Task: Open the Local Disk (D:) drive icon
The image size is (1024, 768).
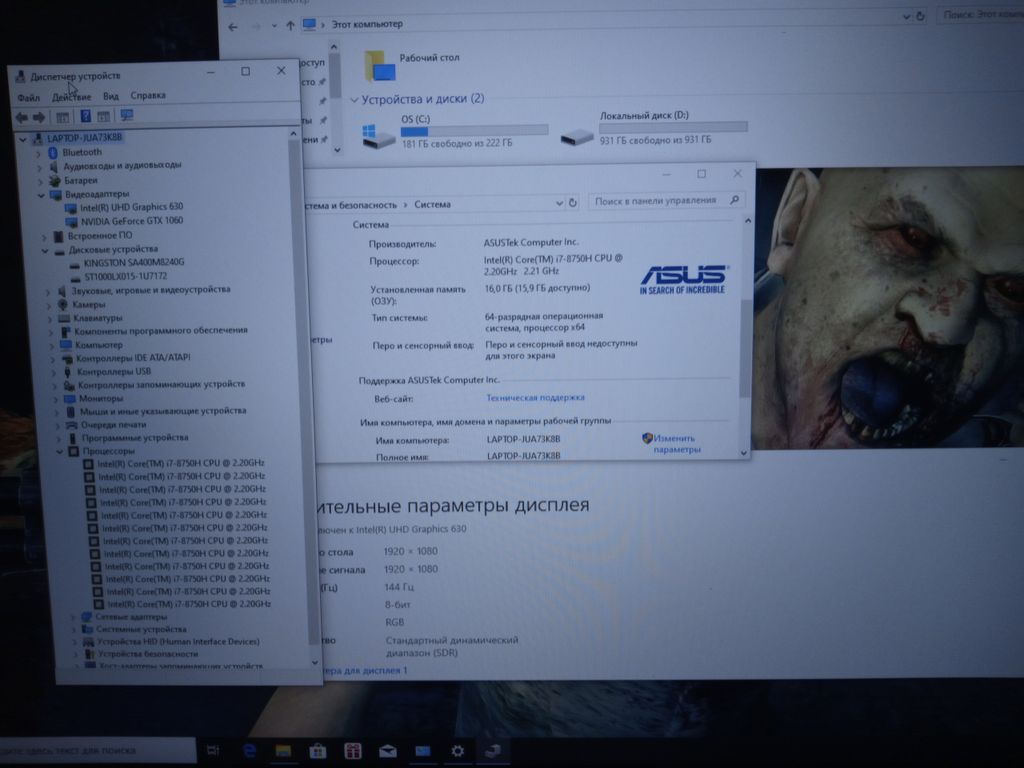Action: pyautogui.click(x=578, y=136)
